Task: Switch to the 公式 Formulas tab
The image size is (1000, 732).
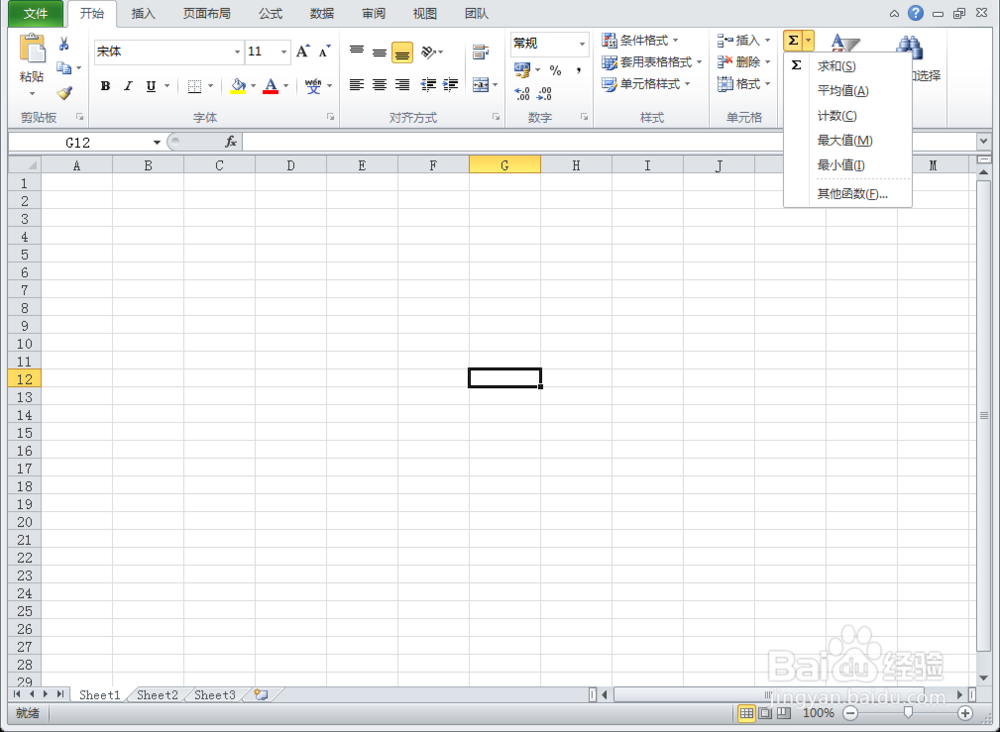Action: (270, 13)
